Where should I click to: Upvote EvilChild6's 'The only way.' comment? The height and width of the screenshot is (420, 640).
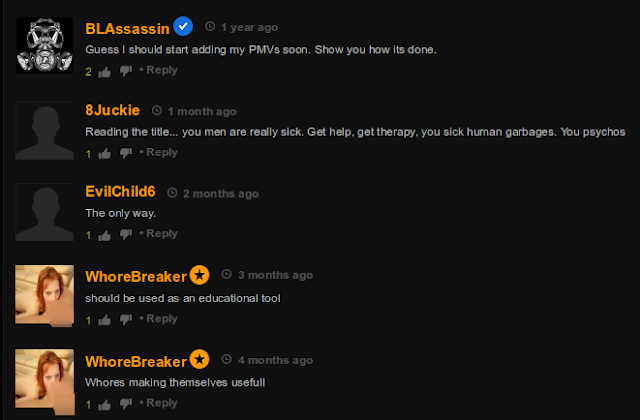[104, 236]
